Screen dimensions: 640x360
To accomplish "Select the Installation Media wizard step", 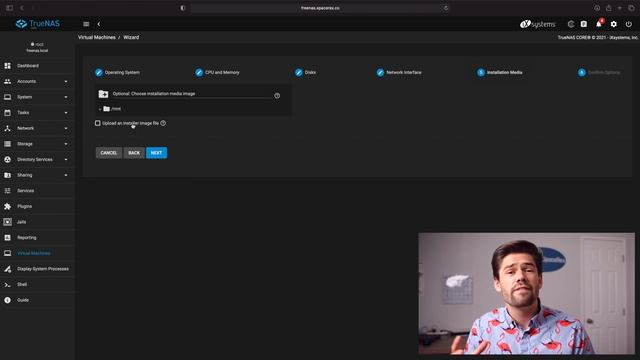I will pos(500,72).
